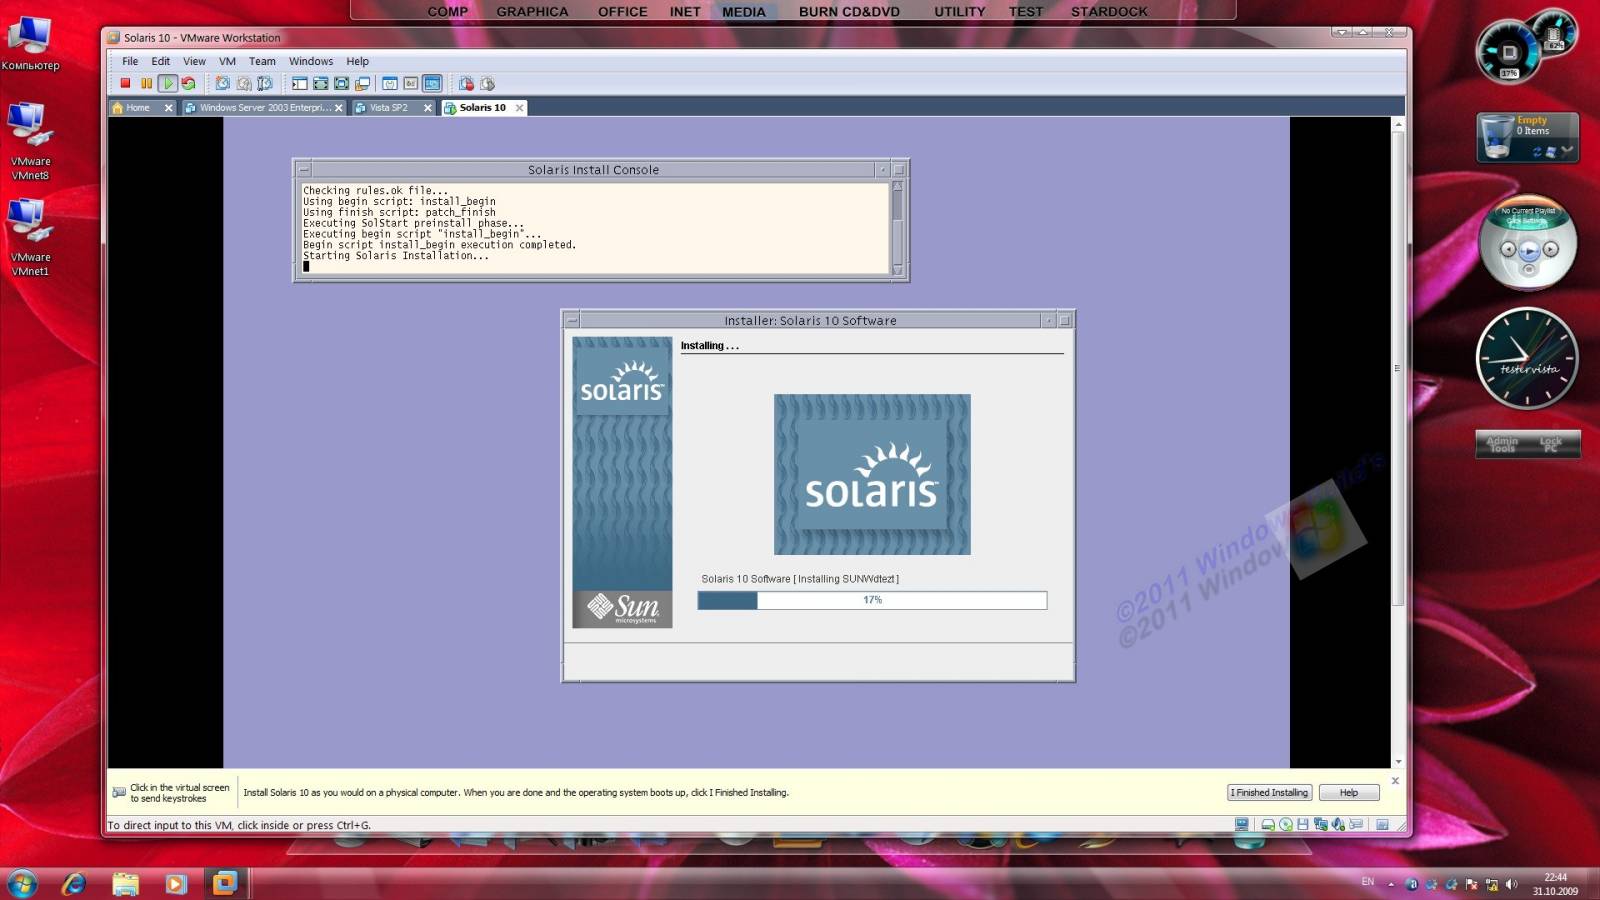Click the Help button in install bar
The width and height of the screenshot is (1600, 900).
click(1349, 793)
